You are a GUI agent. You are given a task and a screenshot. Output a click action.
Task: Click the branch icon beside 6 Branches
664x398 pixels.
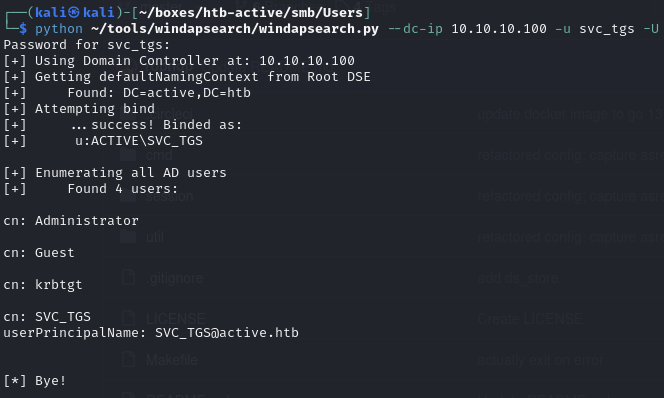tap(242, 6)
